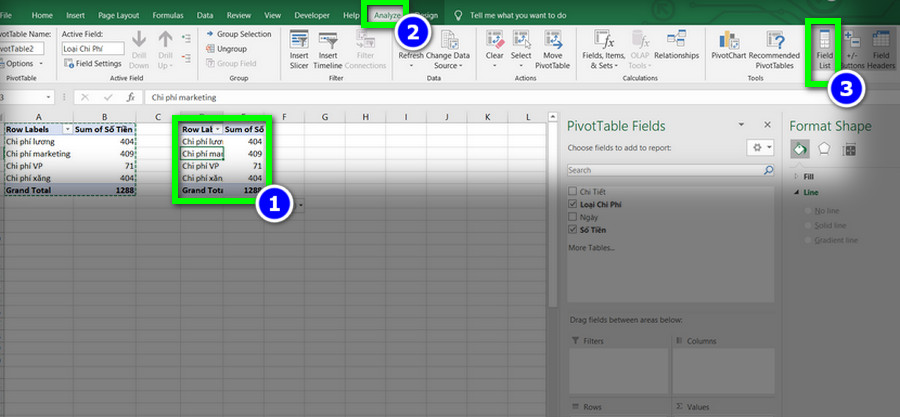This screenshot has height=417, width=900.
Task: Select cell Chi phí lương in column A
Action: [x=39, y=141]
